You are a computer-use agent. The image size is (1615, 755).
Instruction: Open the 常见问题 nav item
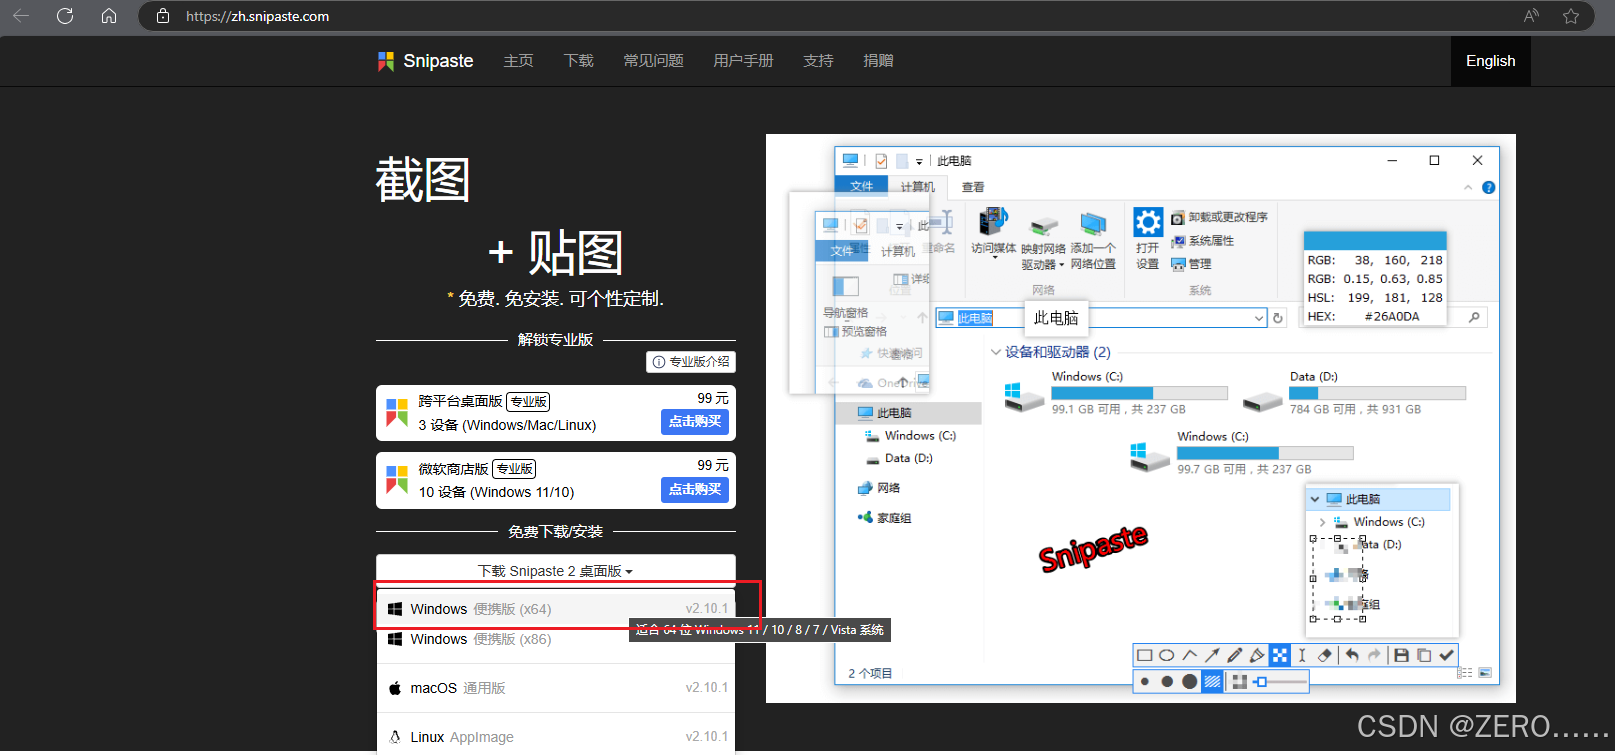coord(653,61)
